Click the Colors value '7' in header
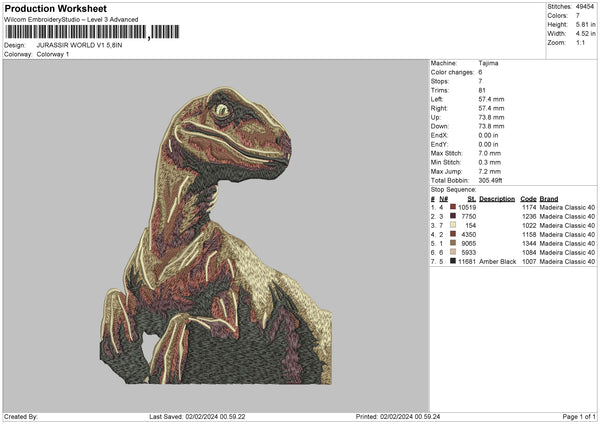The image size is (600, 424). (x=578, y=16)
